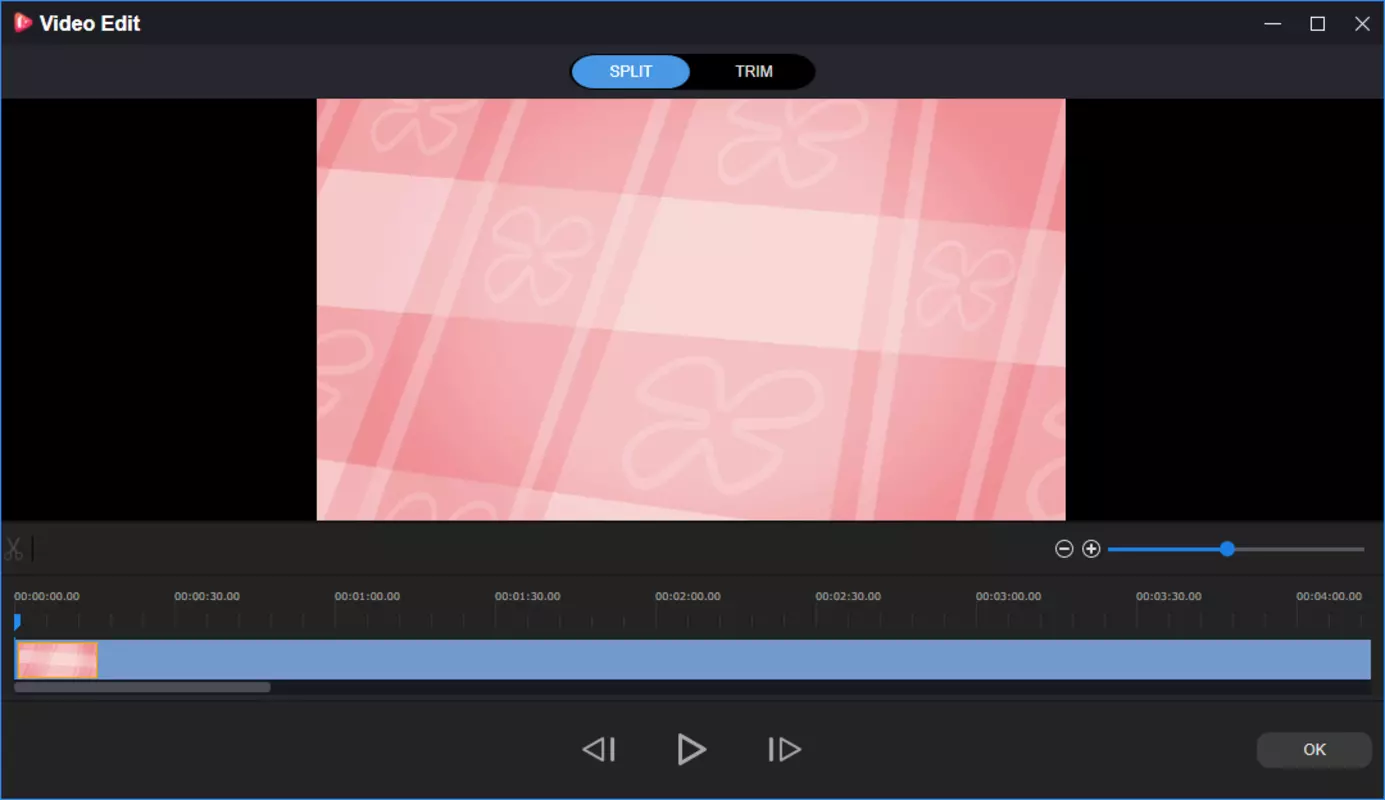The height and width of the screenshot is (800, 1385).
Task: Click the 00:01:30.00 ruler mark
Action: pos(527,596)
